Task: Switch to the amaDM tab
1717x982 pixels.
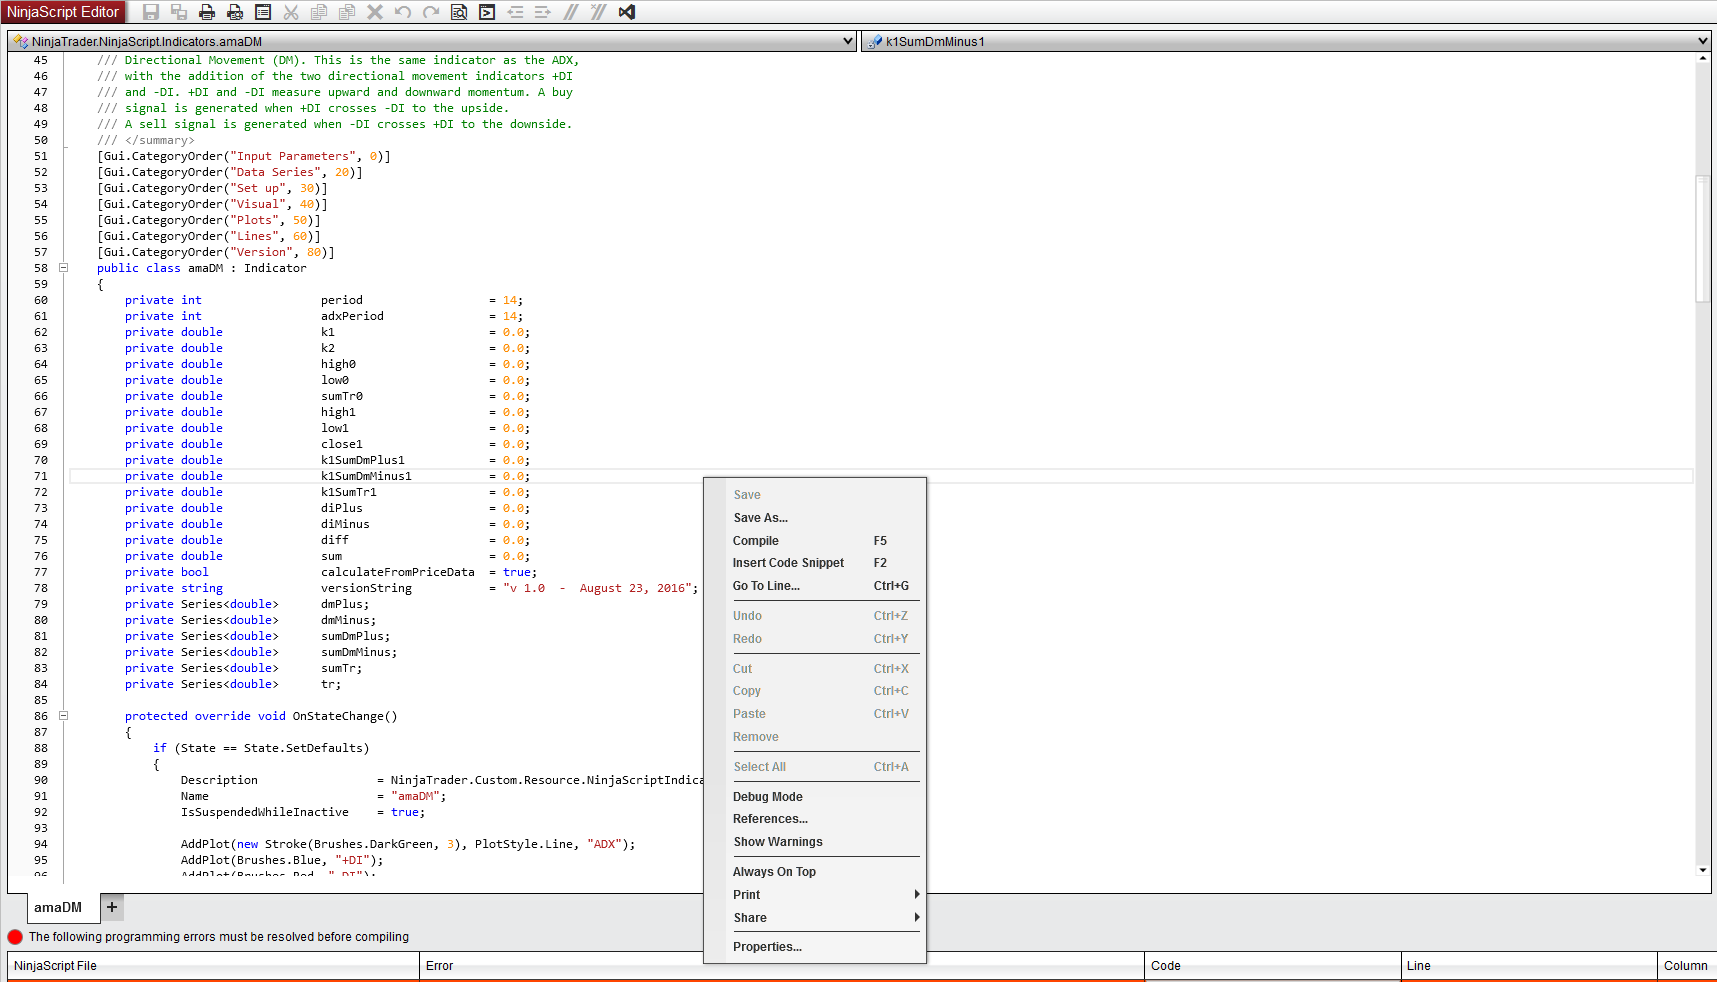Action: click(58, 907)
